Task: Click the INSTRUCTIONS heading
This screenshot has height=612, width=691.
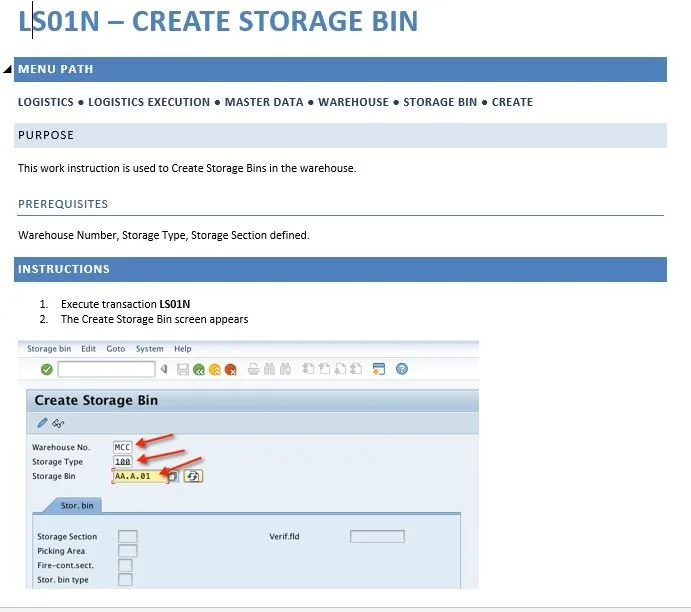Action: [x=64, y=269]
